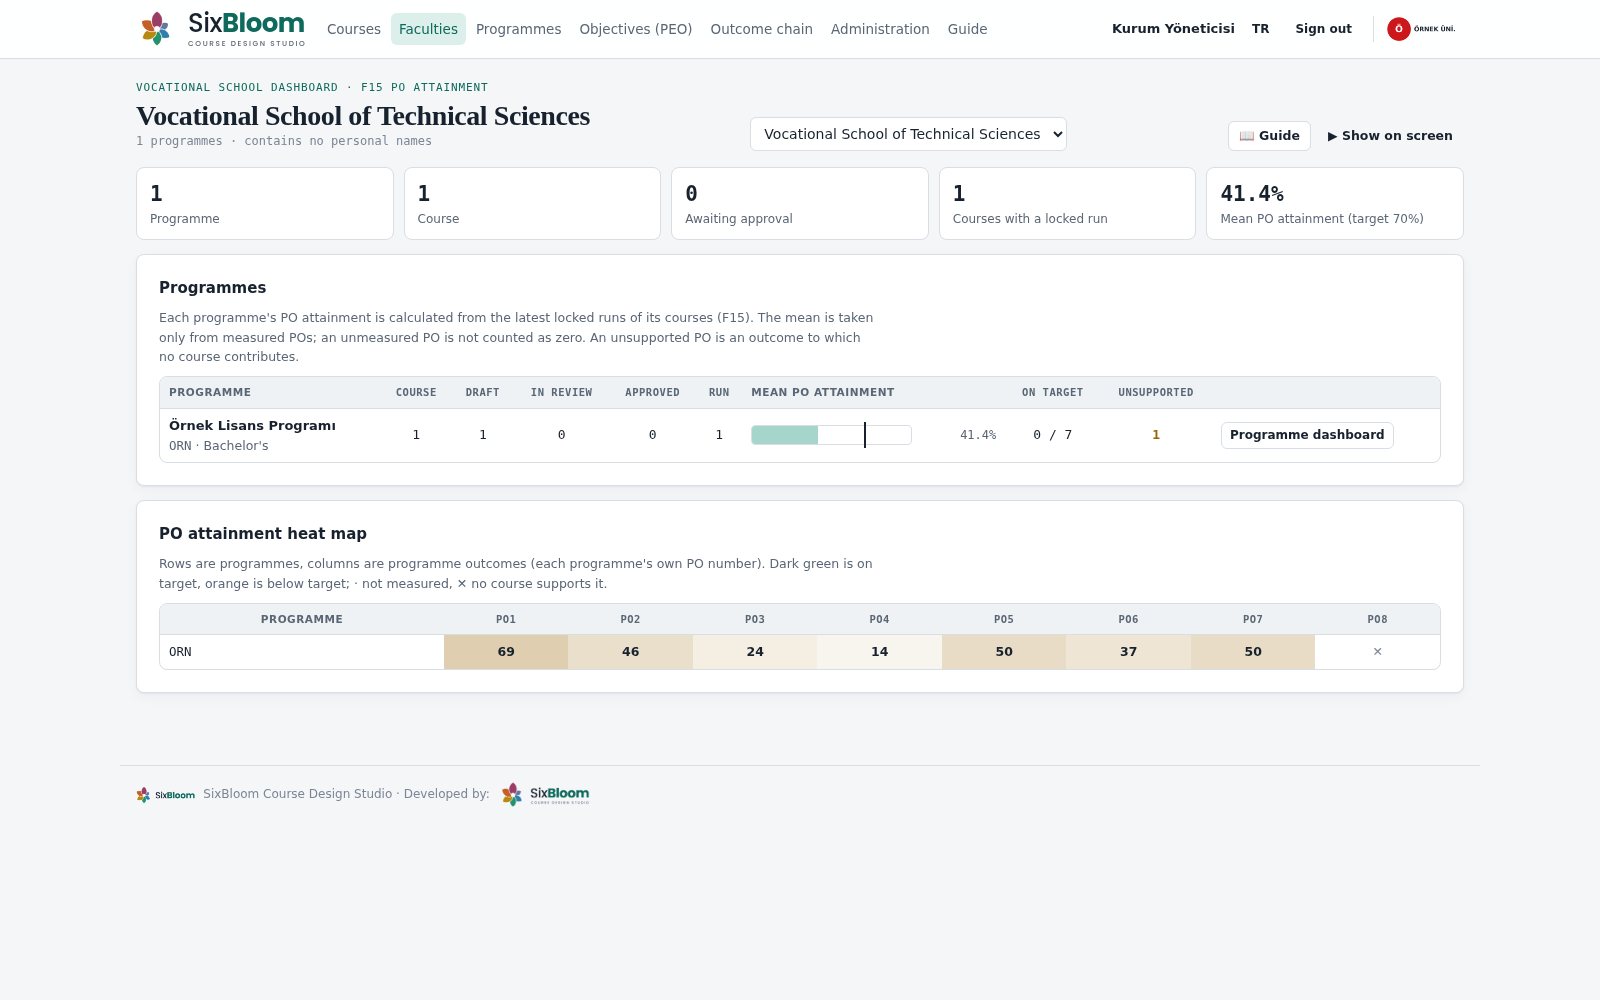Click the Course stat card
This screenshot has width=1600, height=1000.
click(532, 204)
